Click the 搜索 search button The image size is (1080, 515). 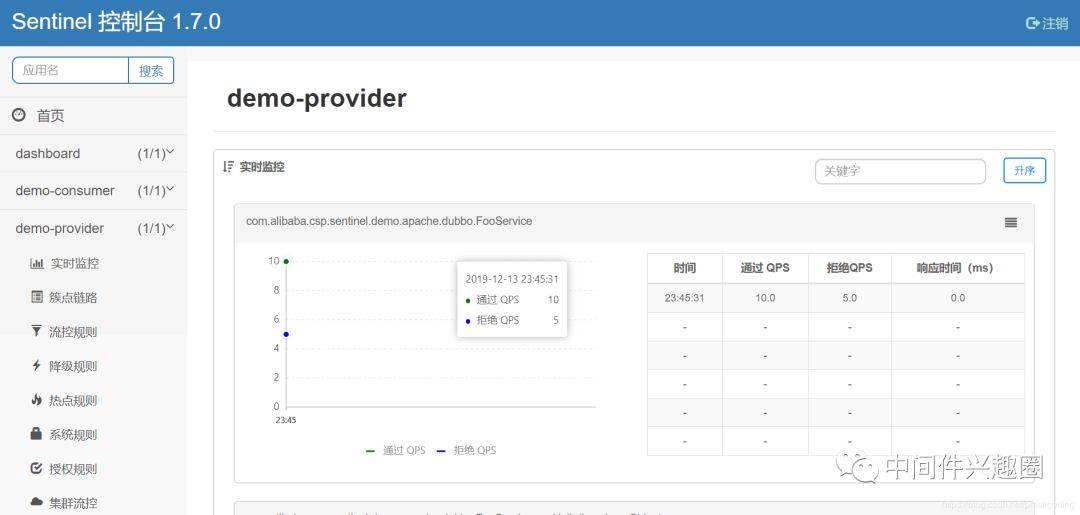(x=151, y=70)
